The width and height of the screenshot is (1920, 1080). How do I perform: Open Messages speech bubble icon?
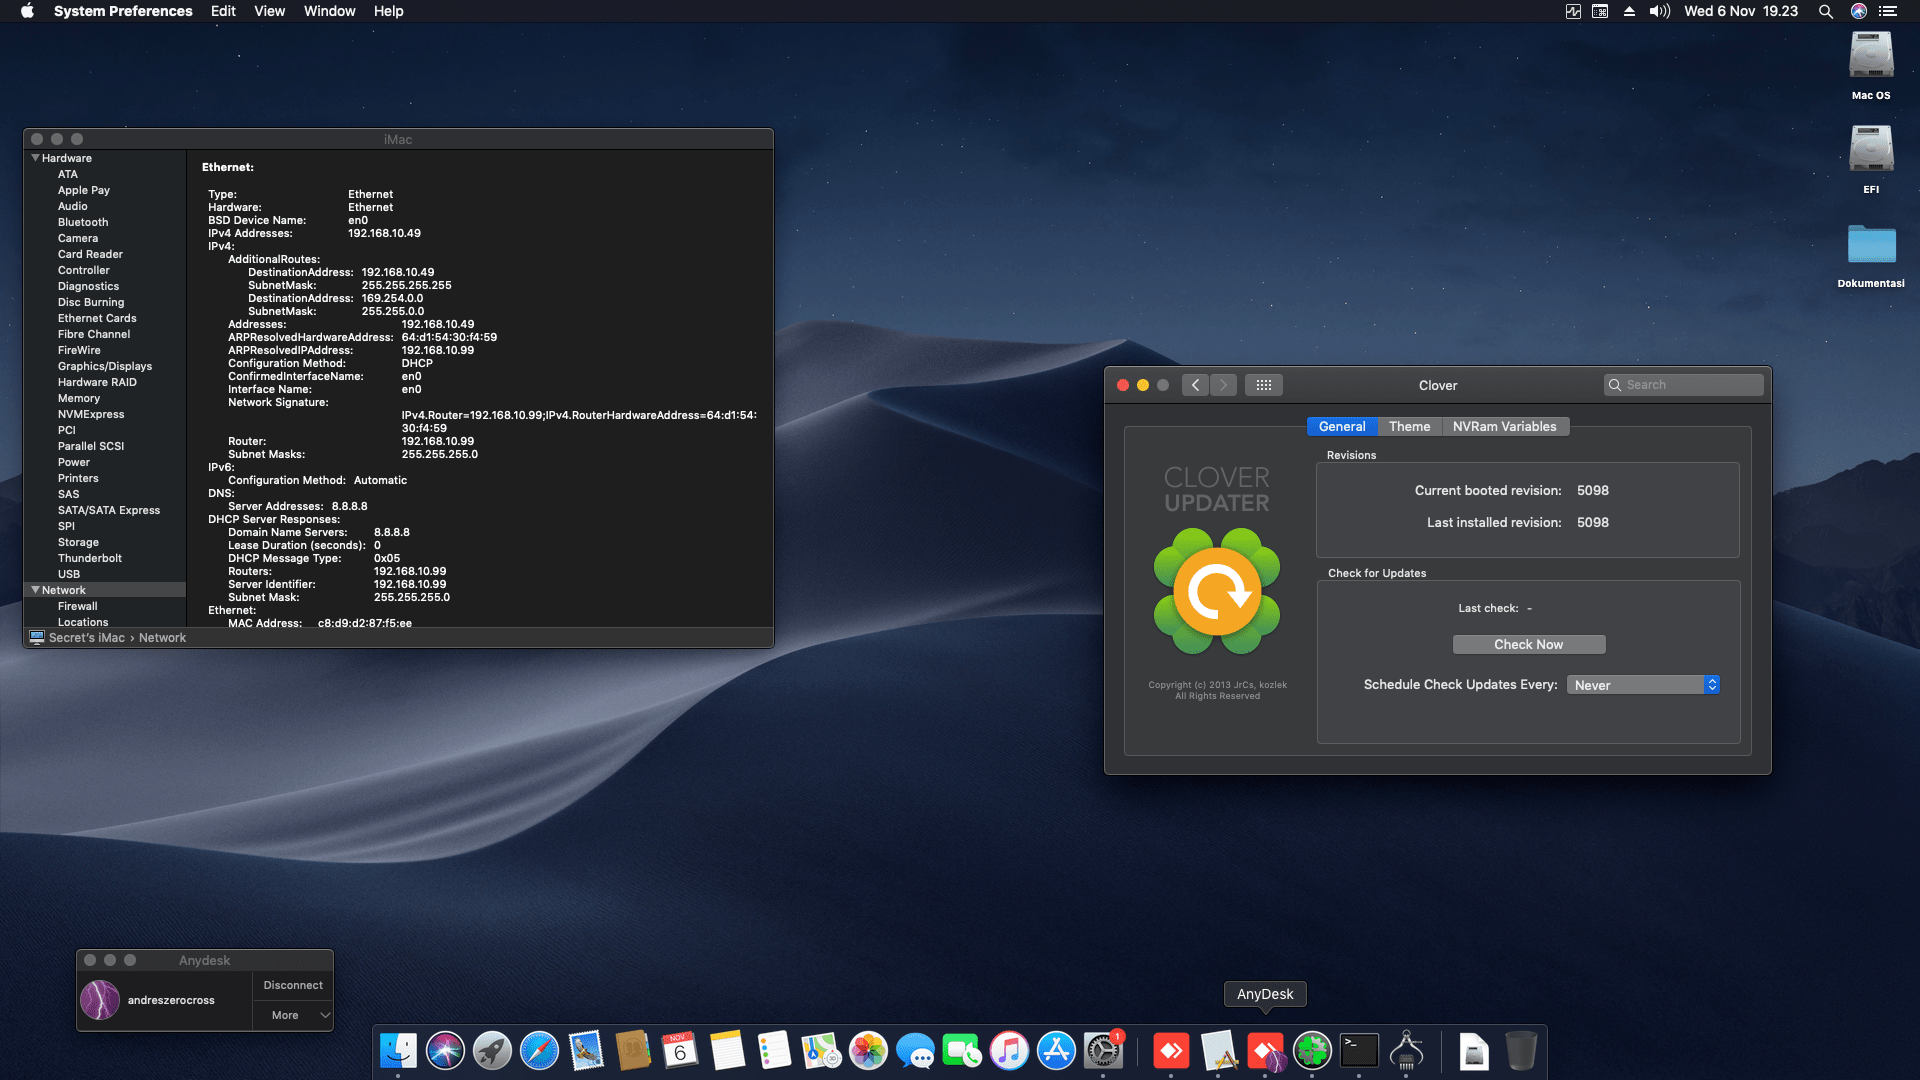(x=915, y=1051)
